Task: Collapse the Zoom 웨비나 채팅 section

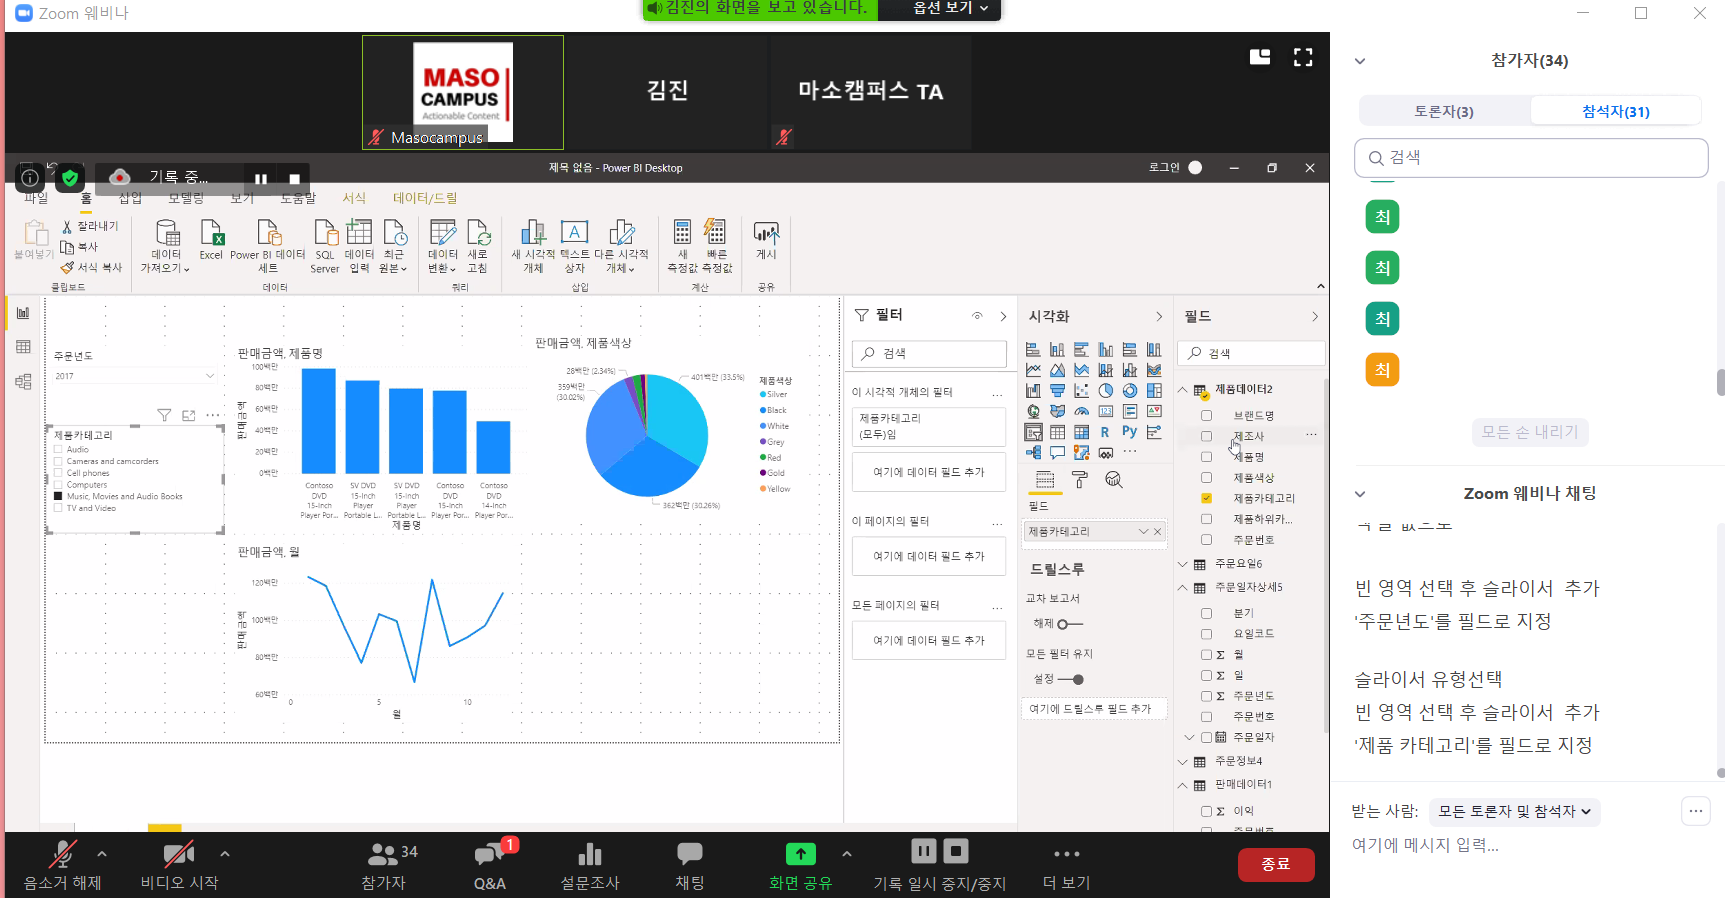Action: (x=1360, y=494)
